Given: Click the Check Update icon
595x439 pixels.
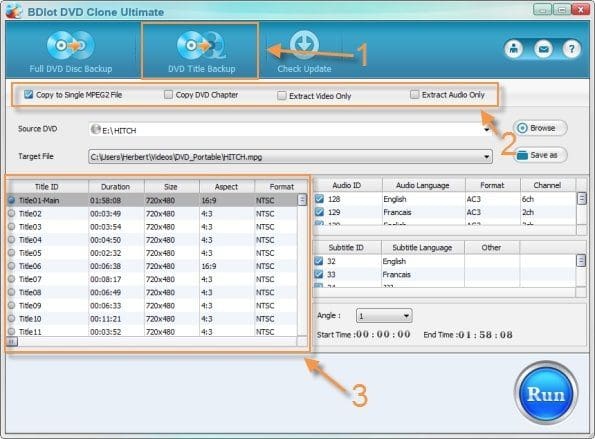Looking at the screenshot, I should point(304,44).
